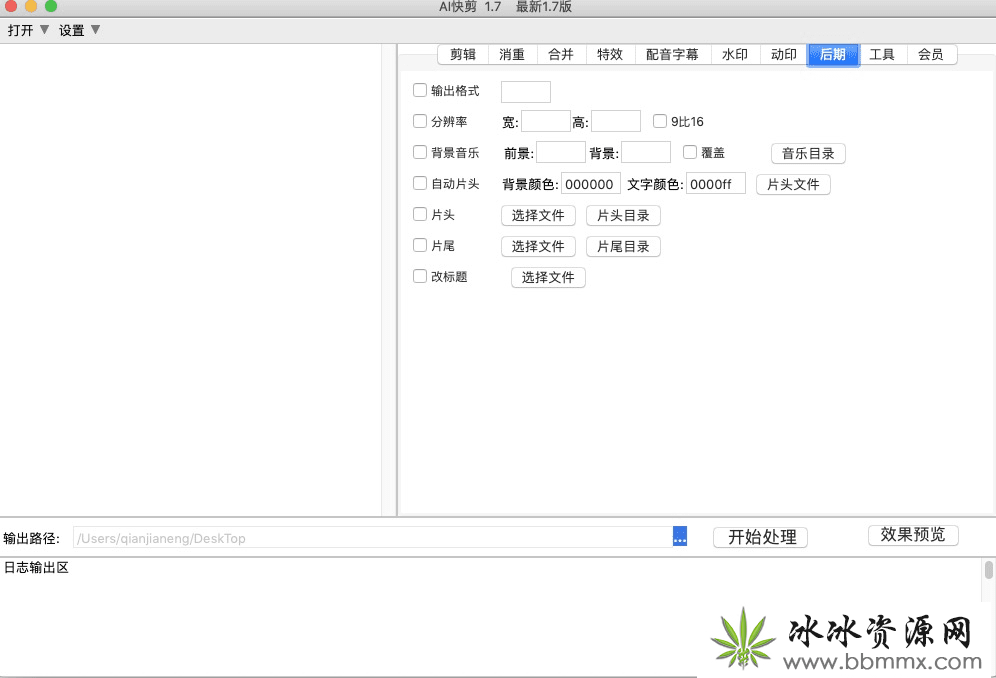996x678 pixels.
Task: Enable the 背景音乐 checkbox
Action: pos(420,152)
